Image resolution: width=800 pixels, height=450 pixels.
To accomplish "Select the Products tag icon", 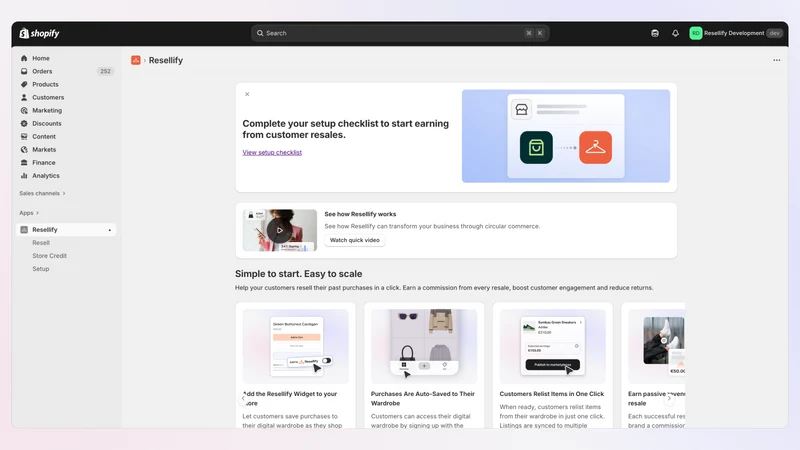I will click(x=24, y=84).
